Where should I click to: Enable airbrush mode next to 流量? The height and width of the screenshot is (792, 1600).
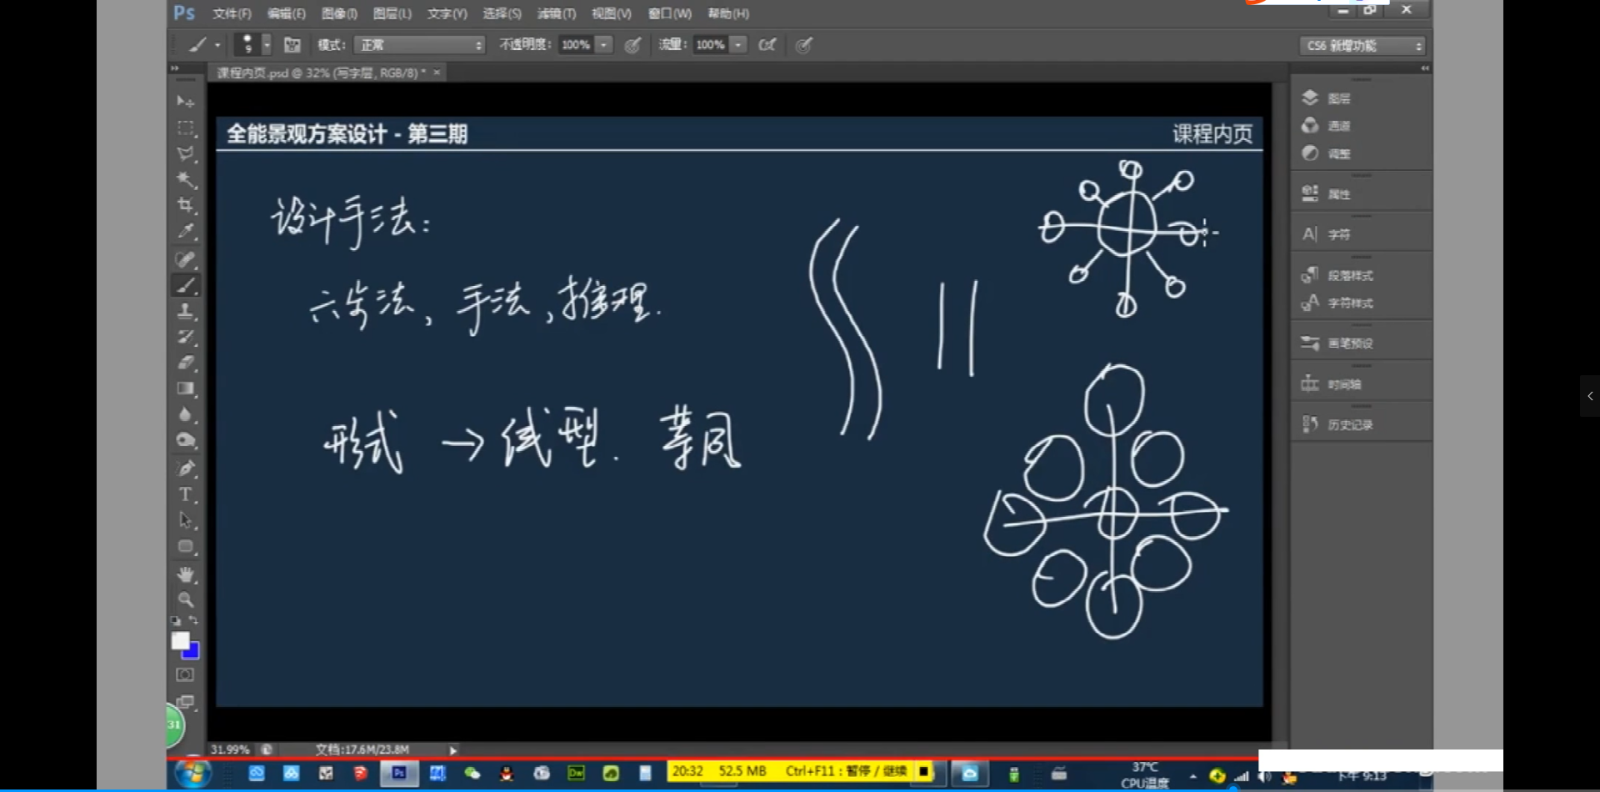[767, 45]
